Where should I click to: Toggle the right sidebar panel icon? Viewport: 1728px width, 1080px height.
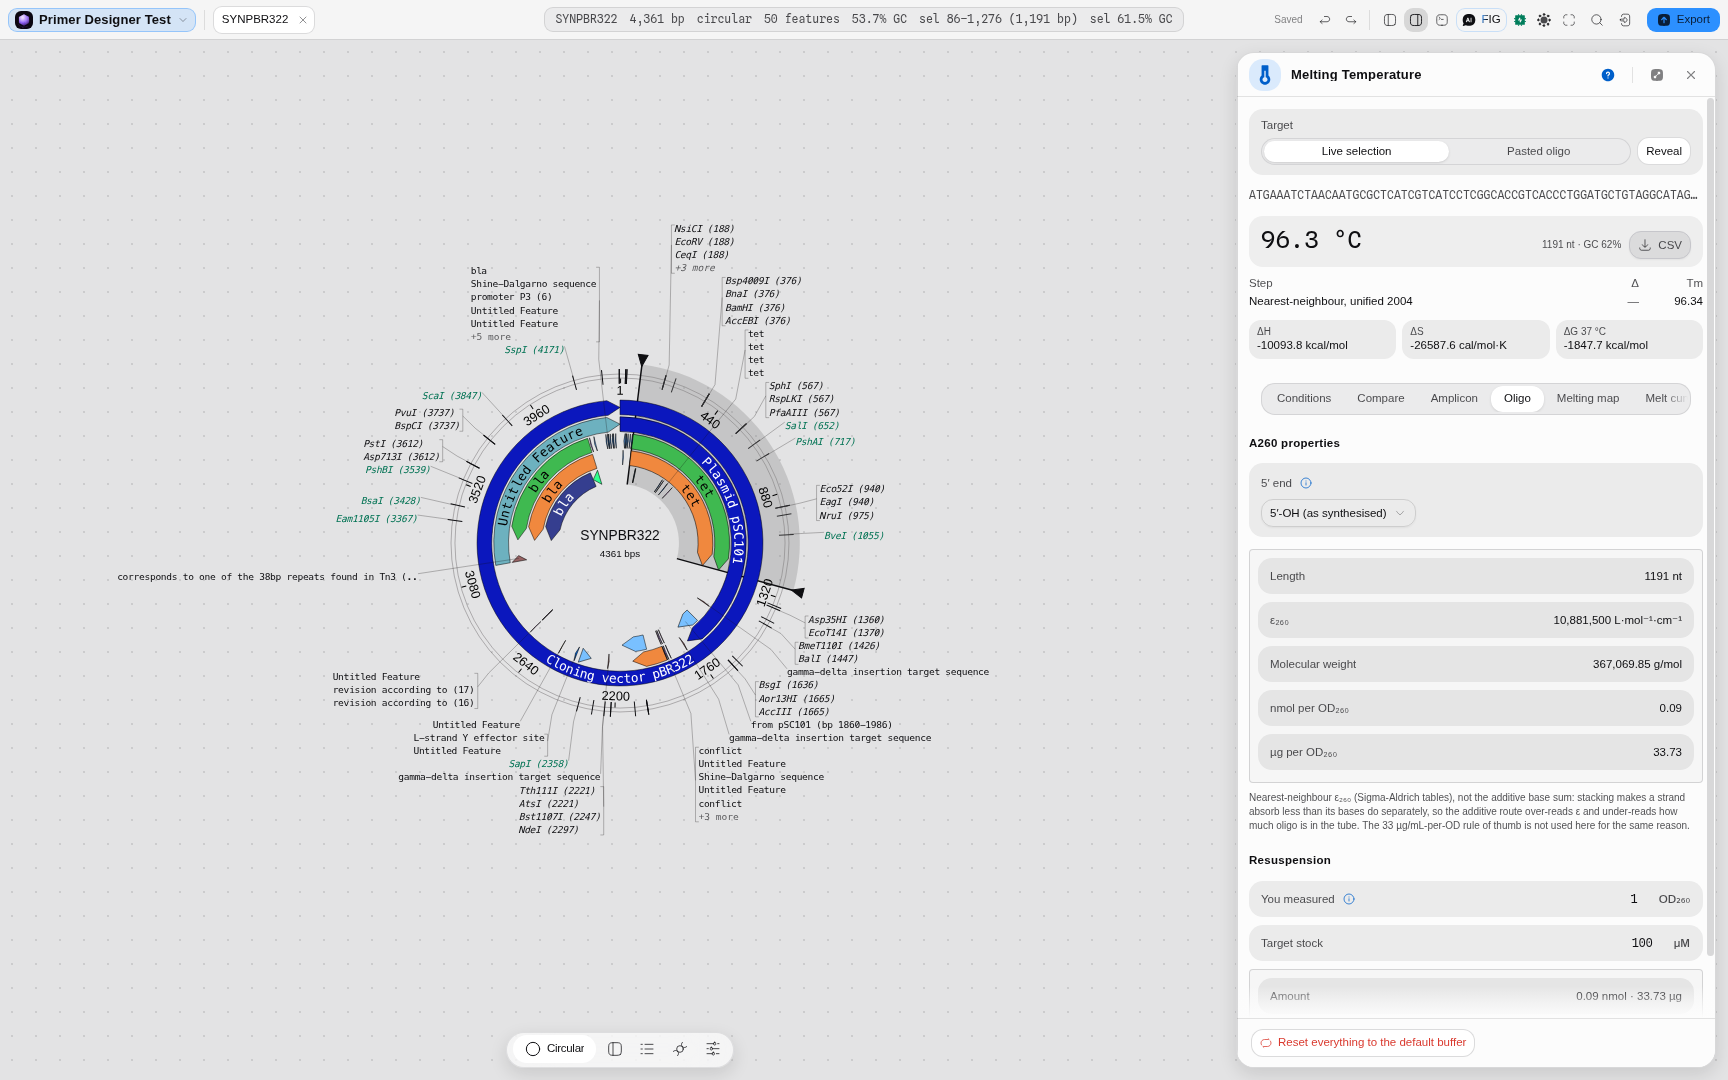pos(1416,20)
